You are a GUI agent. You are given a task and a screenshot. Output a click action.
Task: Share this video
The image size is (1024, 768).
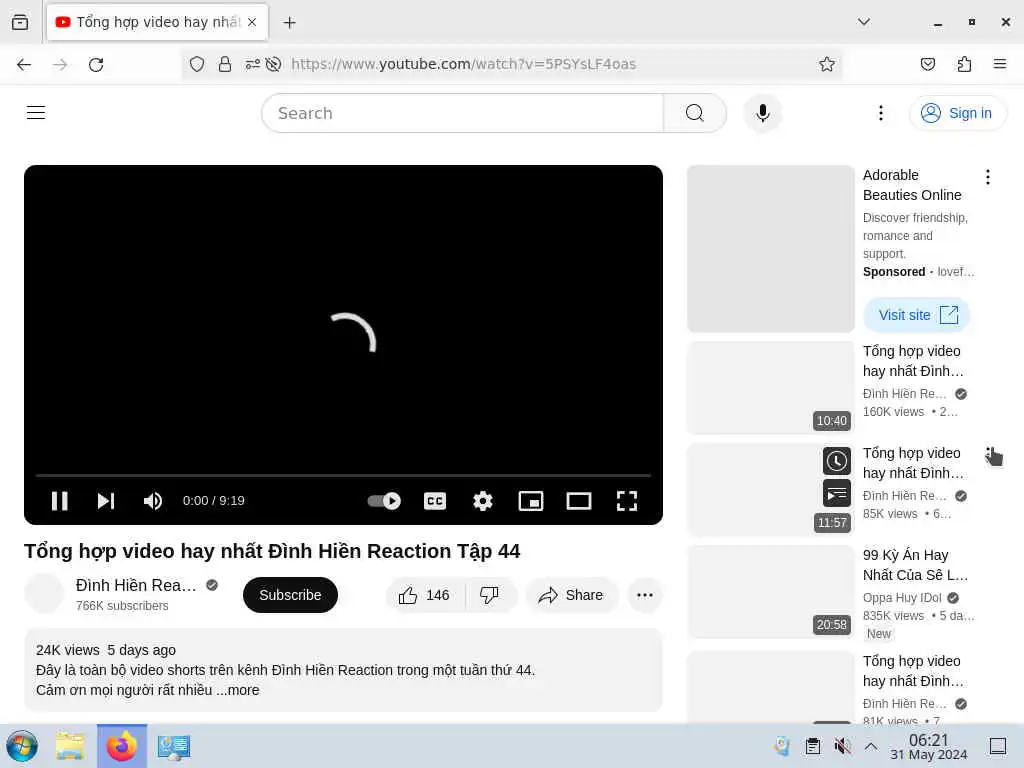coord(571,595)
